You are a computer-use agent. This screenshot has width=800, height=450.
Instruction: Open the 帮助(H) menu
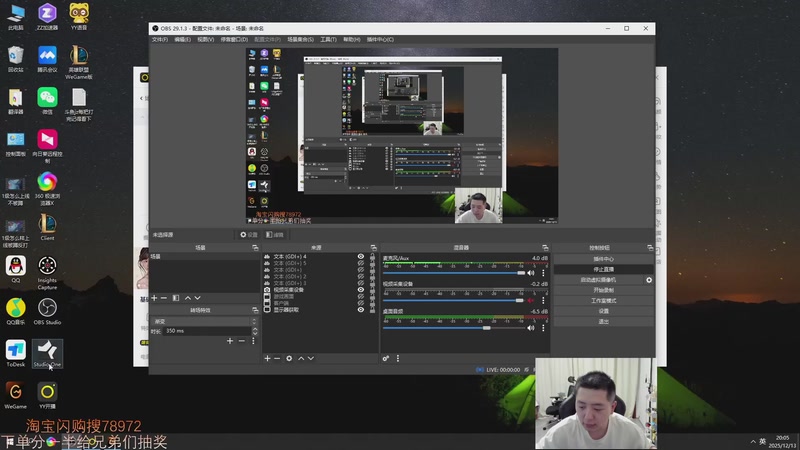point(352,39)
